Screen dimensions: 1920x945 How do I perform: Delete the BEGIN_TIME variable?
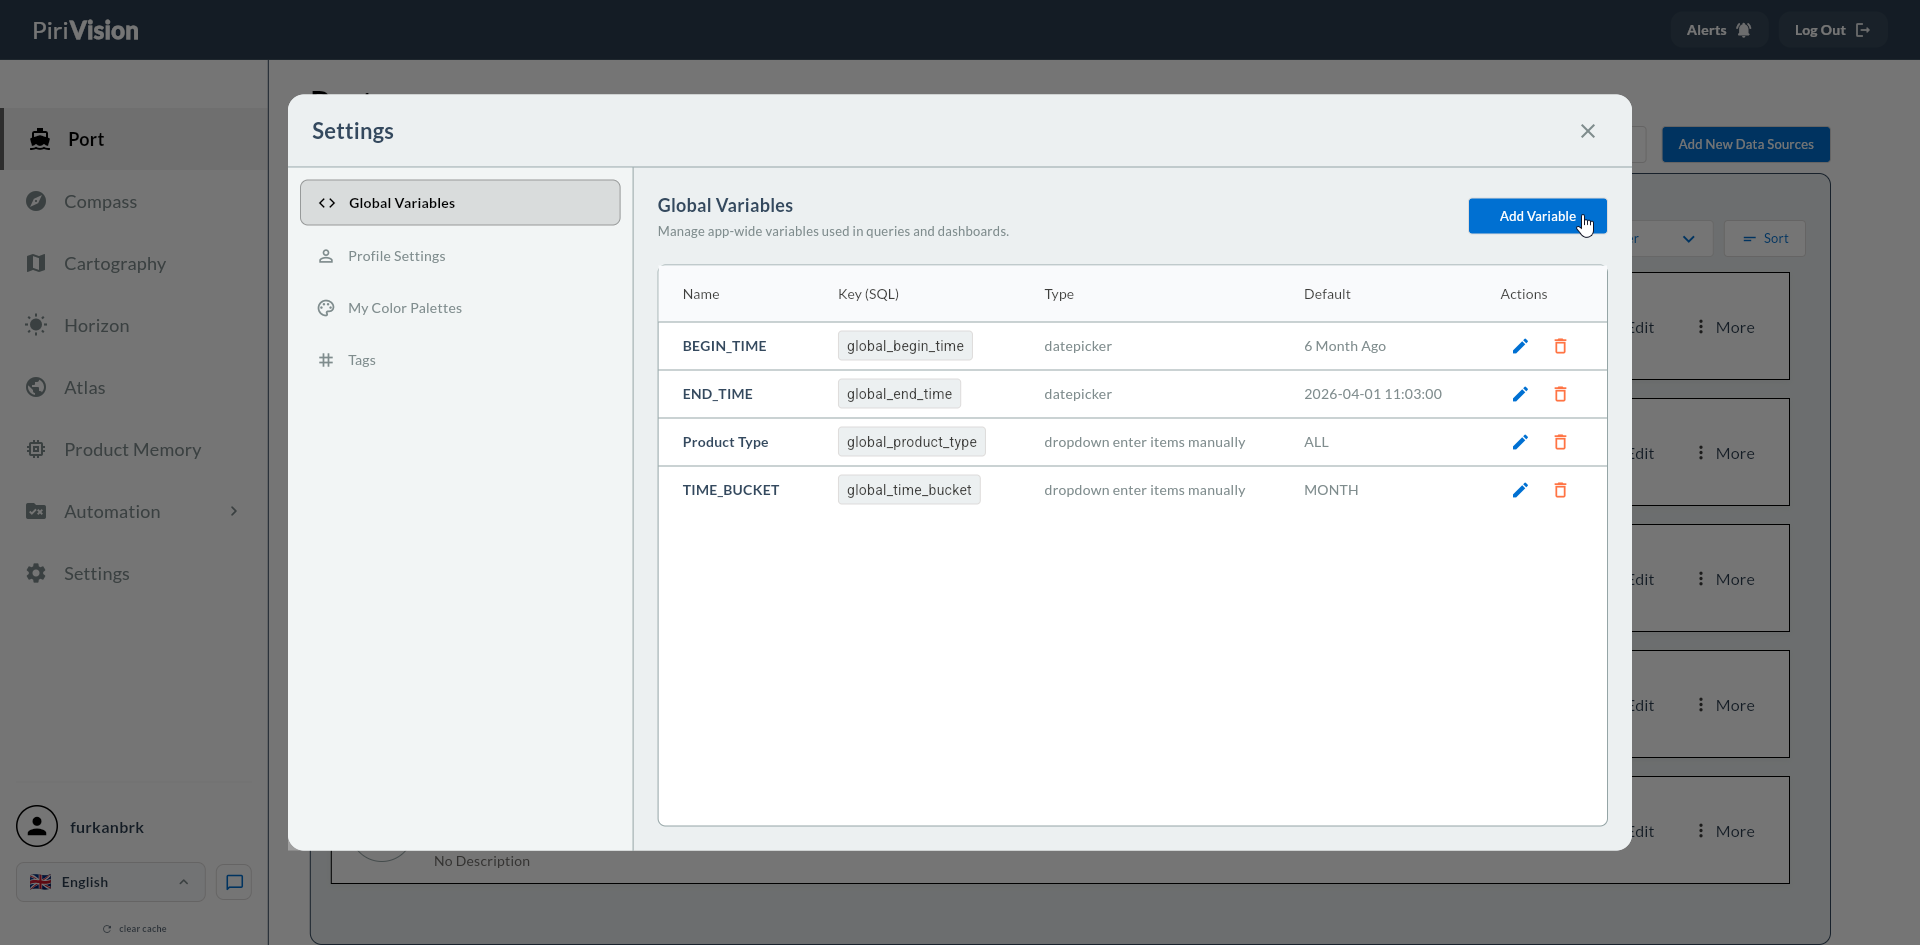[1560, 346]
